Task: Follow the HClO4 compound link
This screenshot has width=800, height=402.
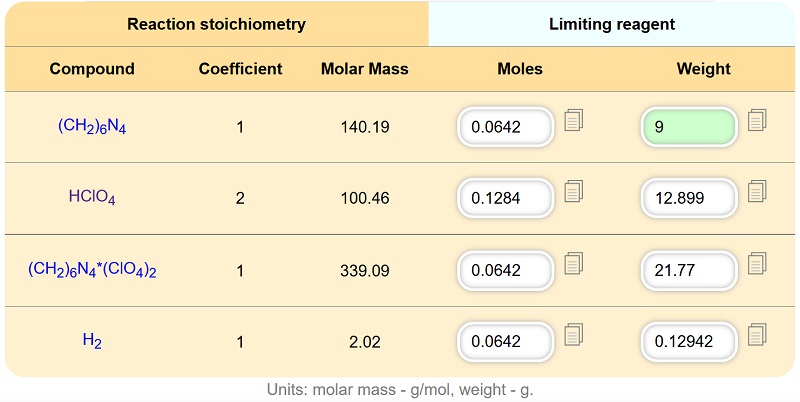Action: pos(92,198)
